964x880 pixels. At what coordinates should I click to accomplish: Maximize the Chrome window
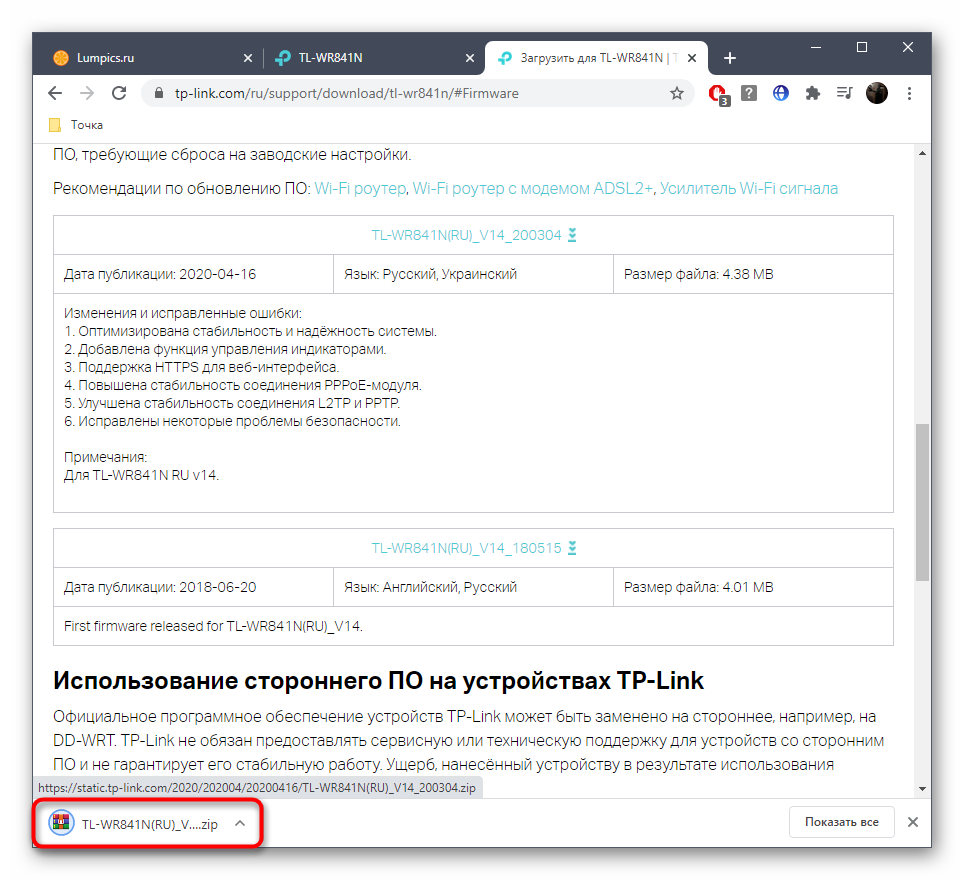[862, 47]
